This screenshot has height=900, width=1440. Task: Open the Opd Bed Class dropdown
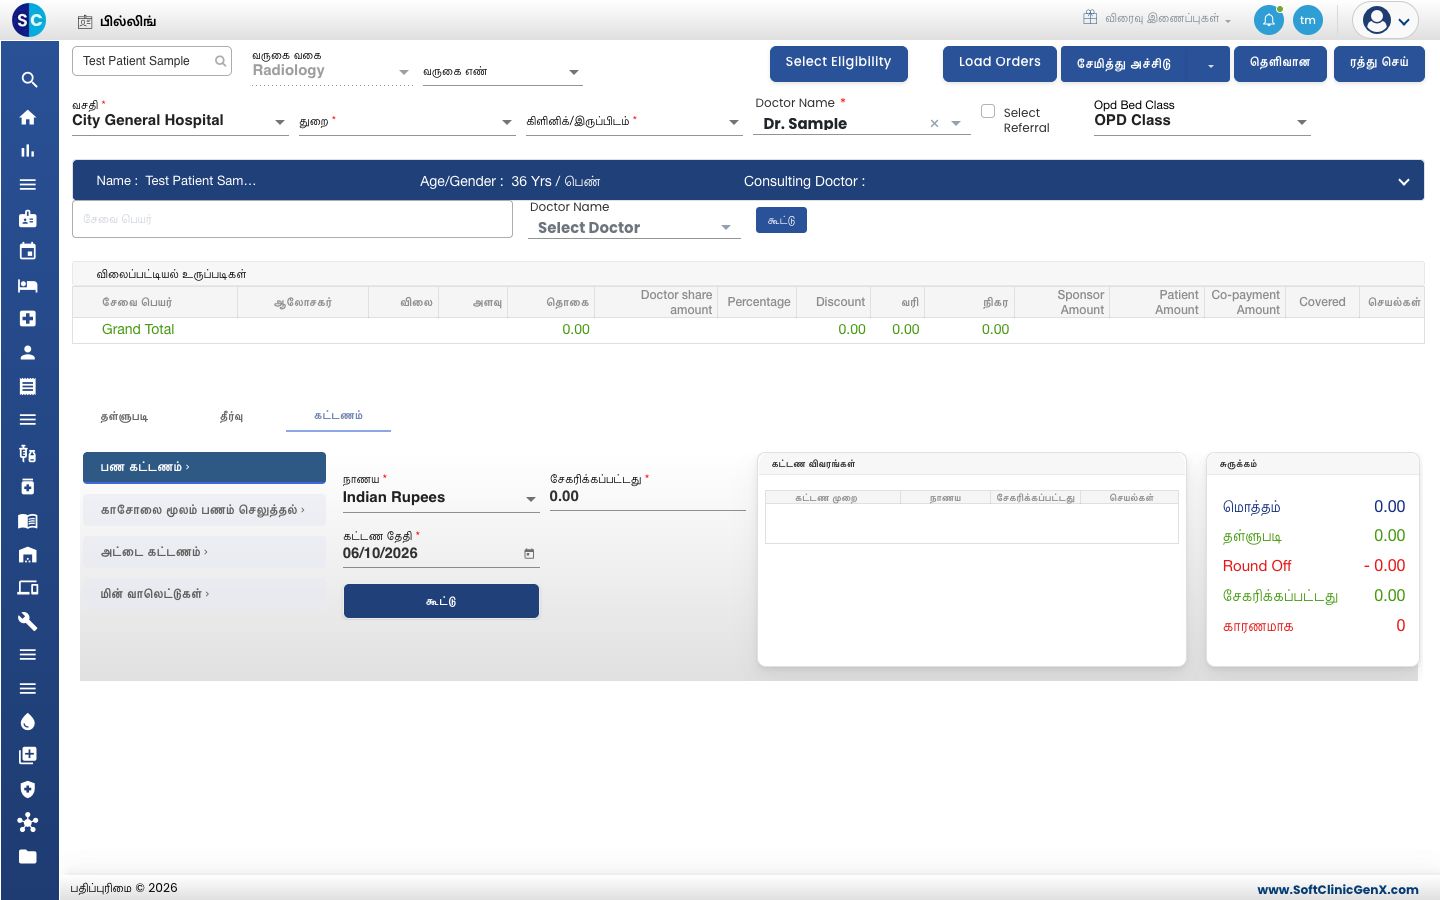[1301, 122]
